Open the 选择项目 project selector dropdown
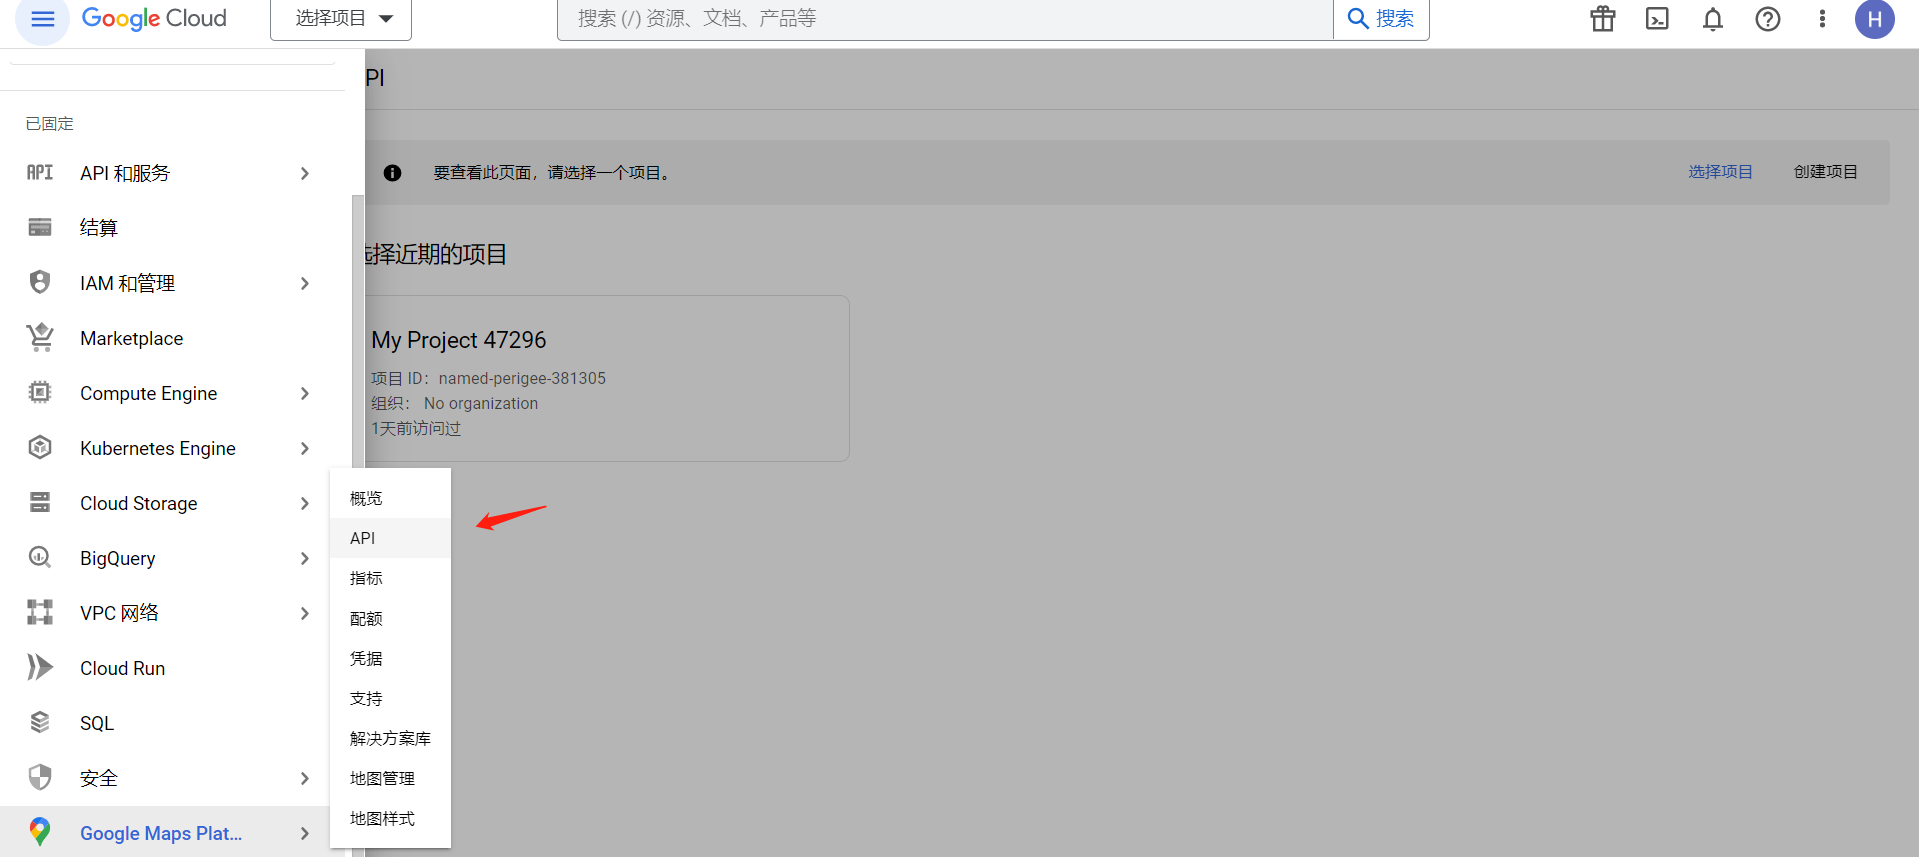1919x857 pixels. [341, 19]
